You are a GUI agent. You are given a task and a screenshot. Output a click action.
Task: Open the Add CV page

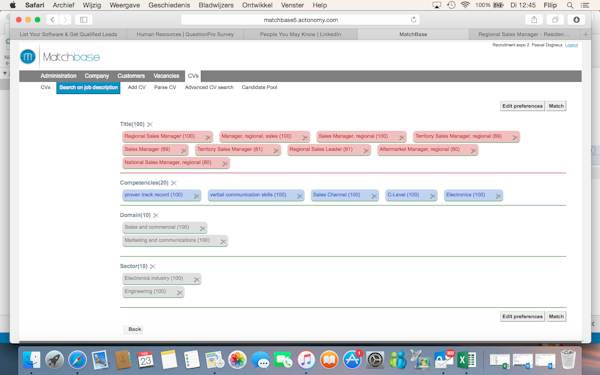(137, 87)
